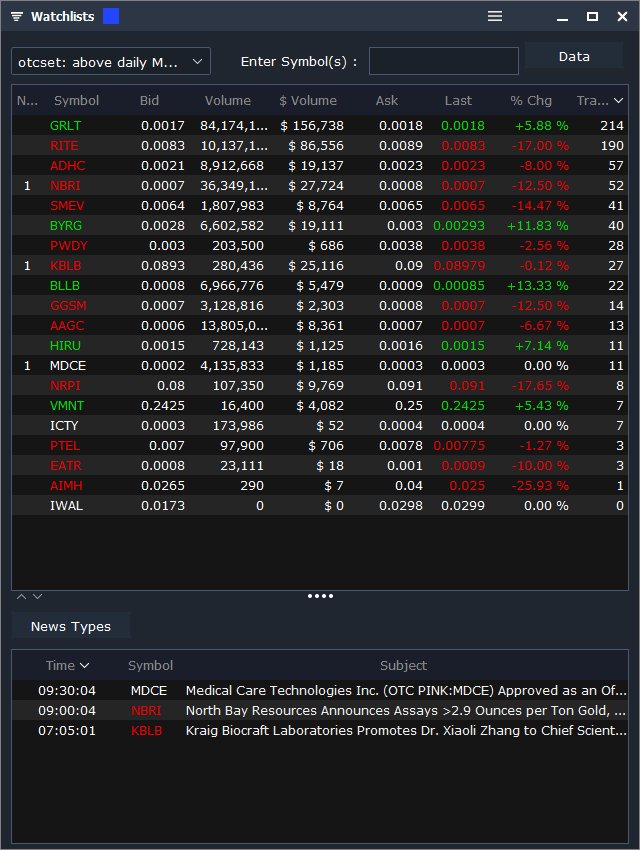
Task: Click the up arrow above News Types
Action: (x=21, y=596)
